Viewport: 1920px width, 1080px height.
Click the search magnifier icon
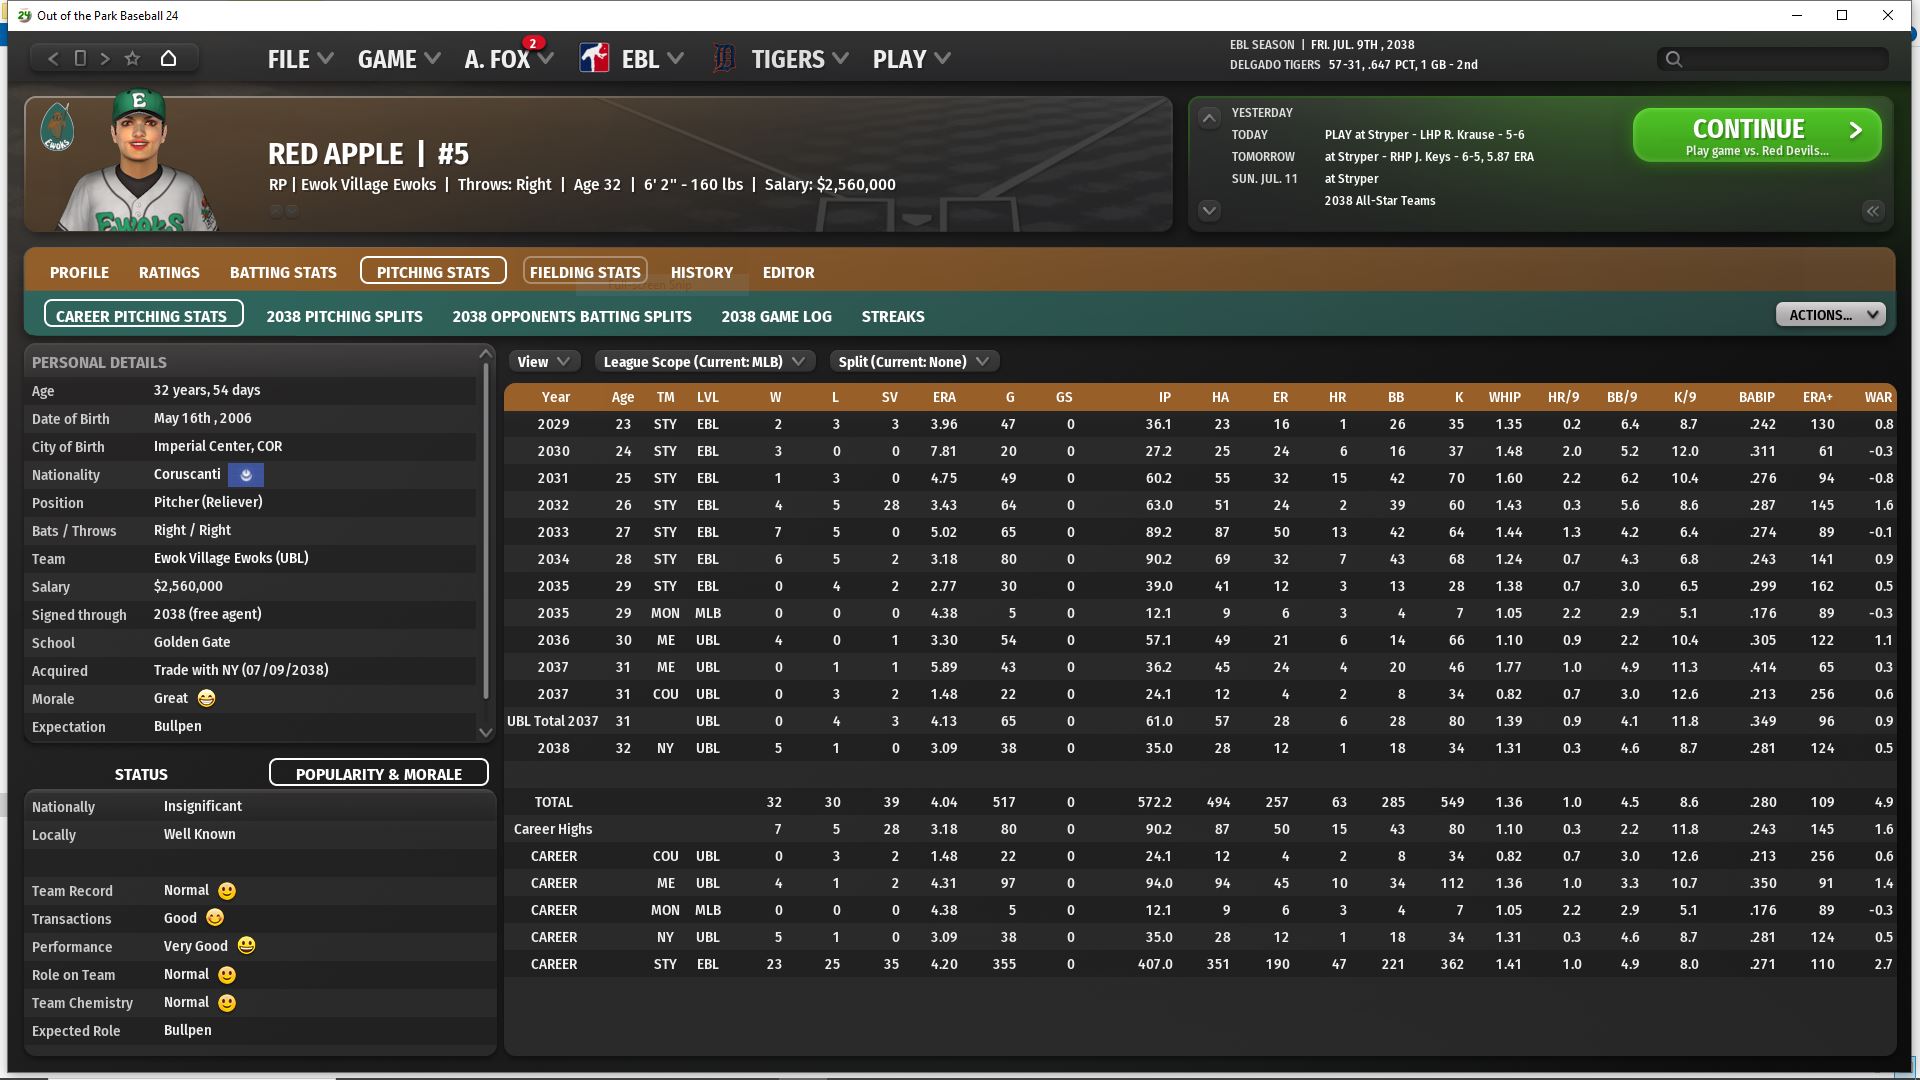tap(1673, 60)
